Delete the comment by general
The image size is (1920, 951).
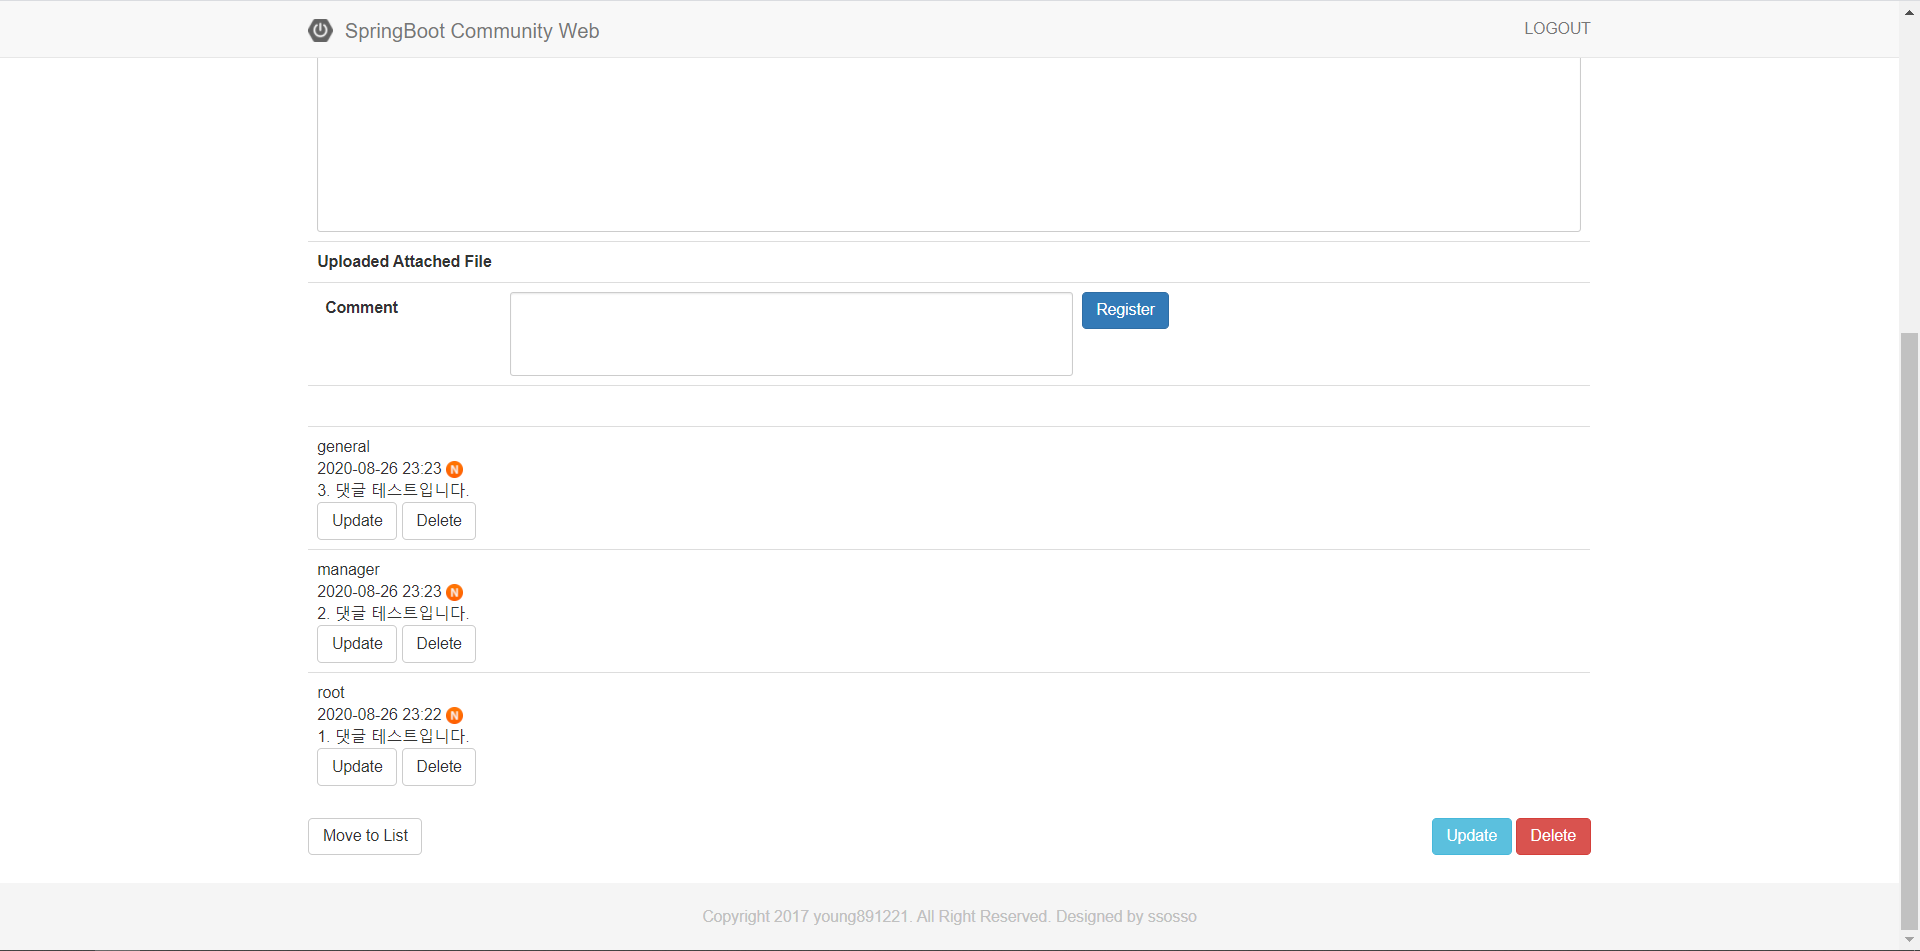[x=438, y=521]
